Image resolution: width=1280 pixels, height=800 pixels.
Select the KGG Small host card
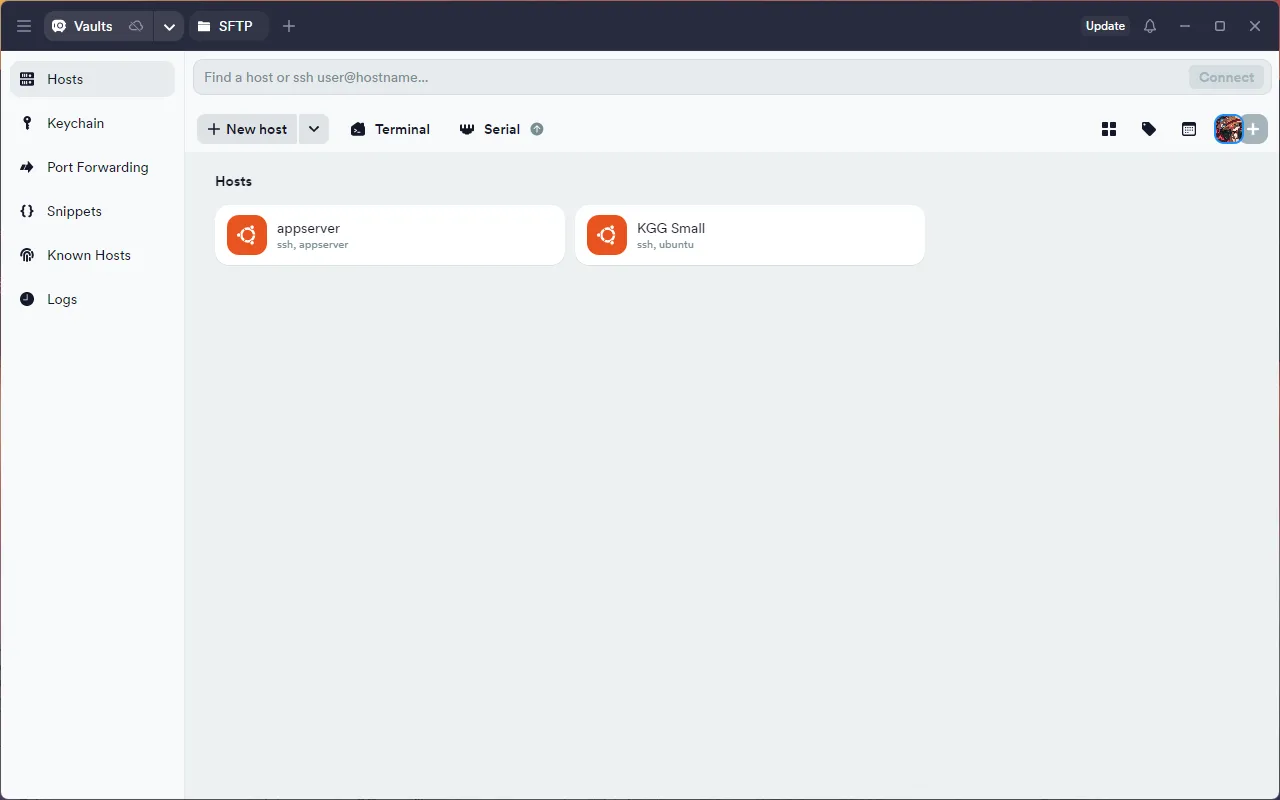pos(750,235)
